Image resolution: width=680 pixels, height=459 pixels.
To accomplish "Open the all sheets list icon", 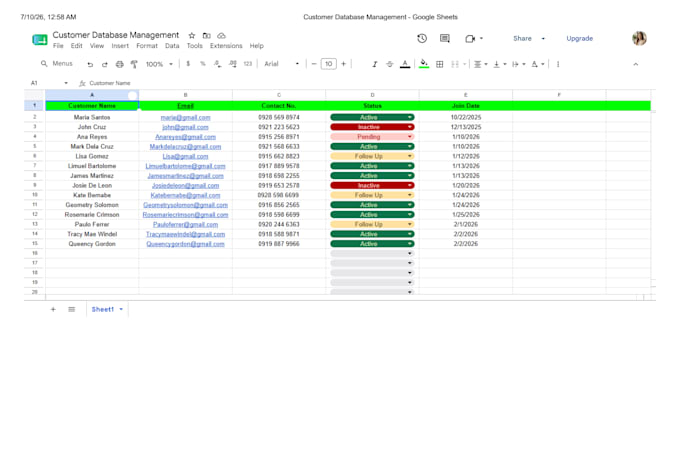I will point(72,309).
